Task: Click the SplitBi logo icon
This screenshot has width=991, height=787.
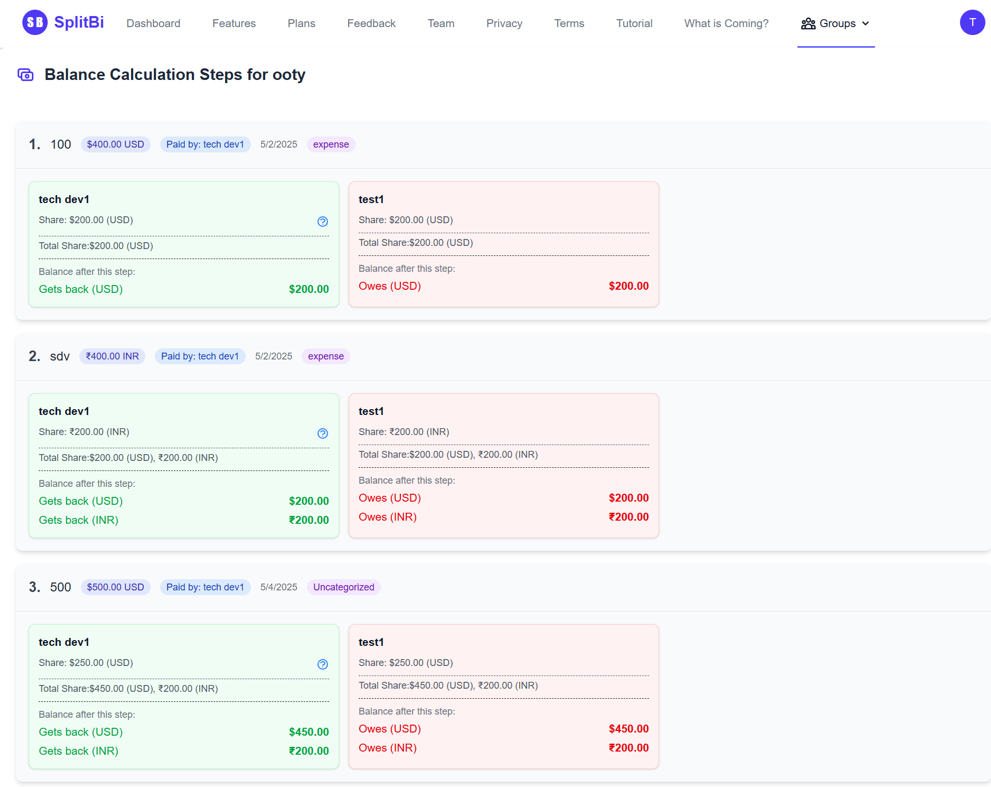Action: 35,22
